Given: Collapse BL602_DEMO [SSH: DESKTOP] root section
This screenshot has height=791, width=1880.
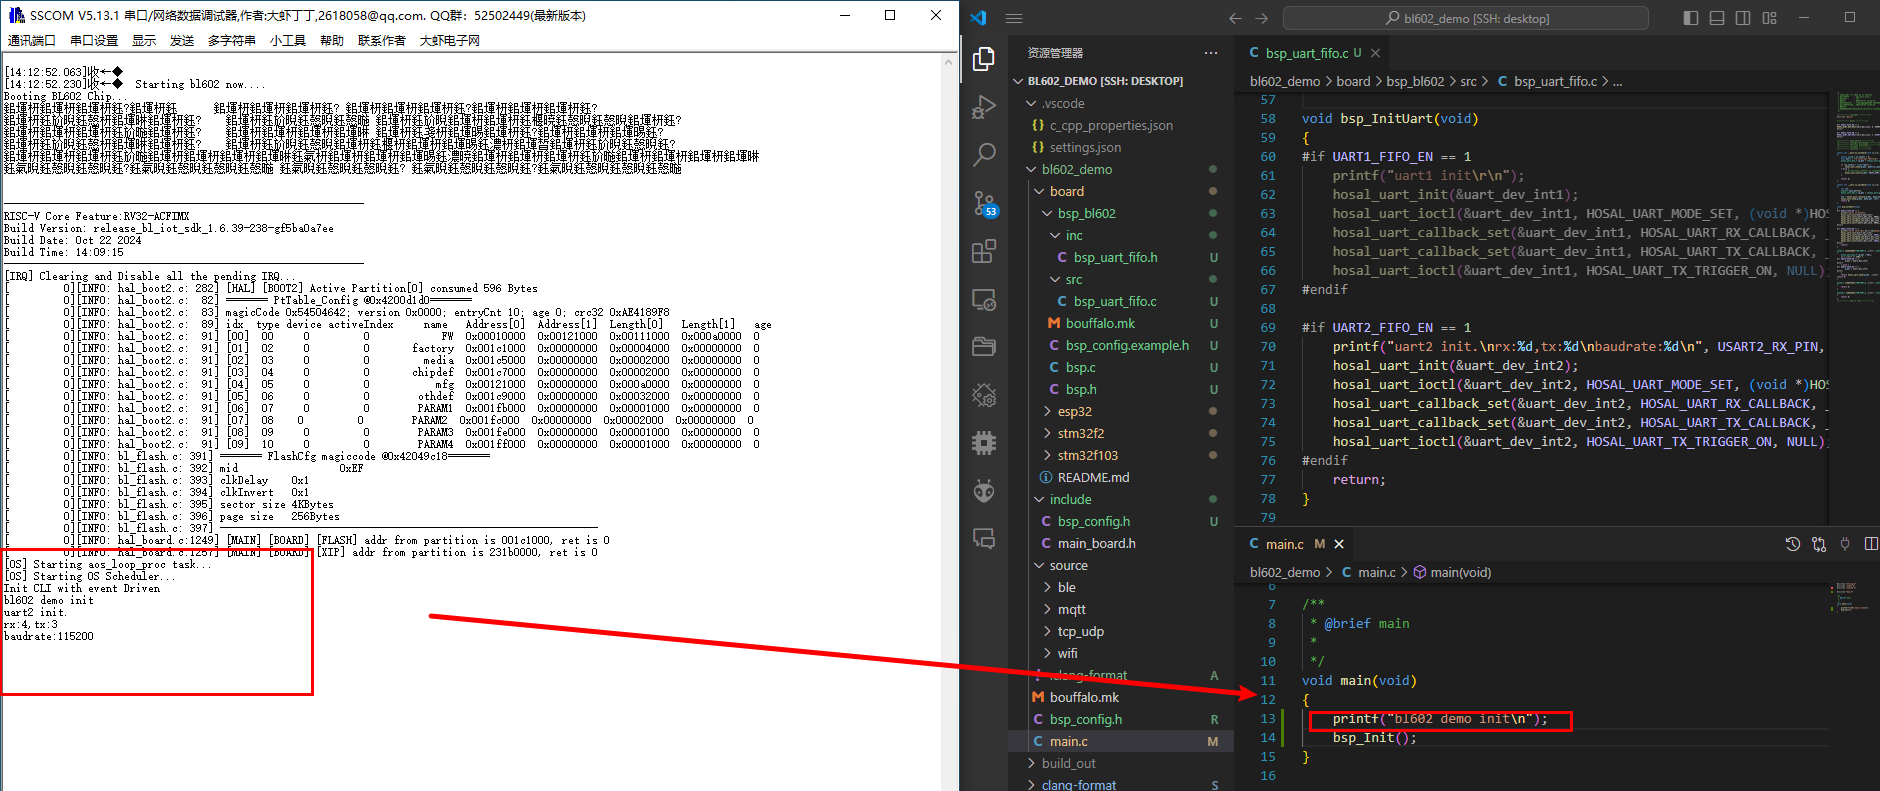Looking at the screenshot, I should [x=1018, y=81].
